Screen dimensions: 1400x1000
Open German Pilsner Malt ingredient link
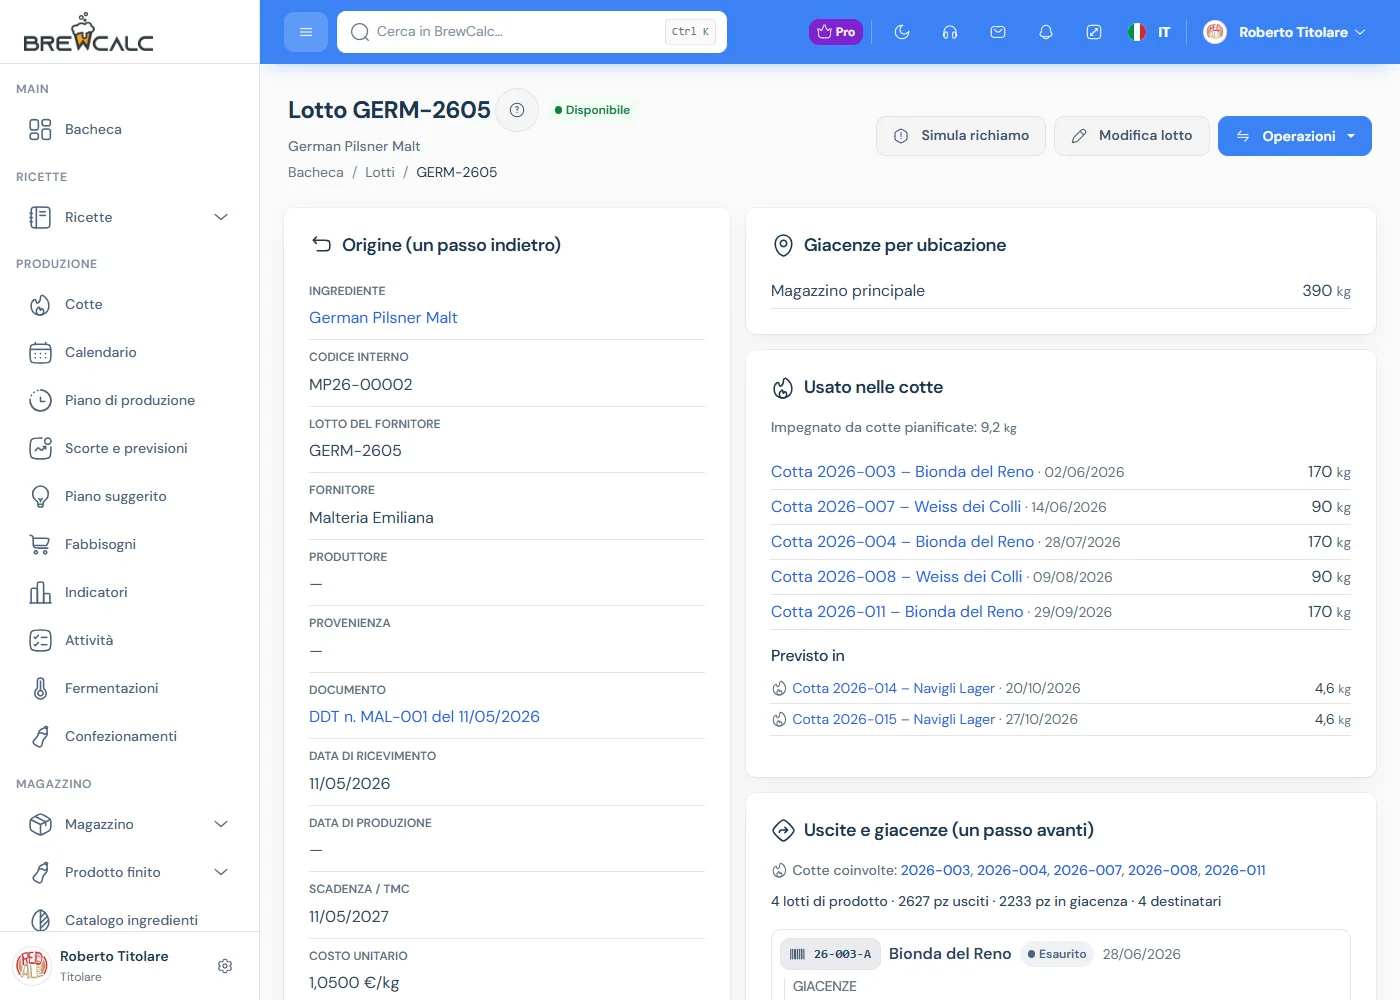[x=383, y=318]
